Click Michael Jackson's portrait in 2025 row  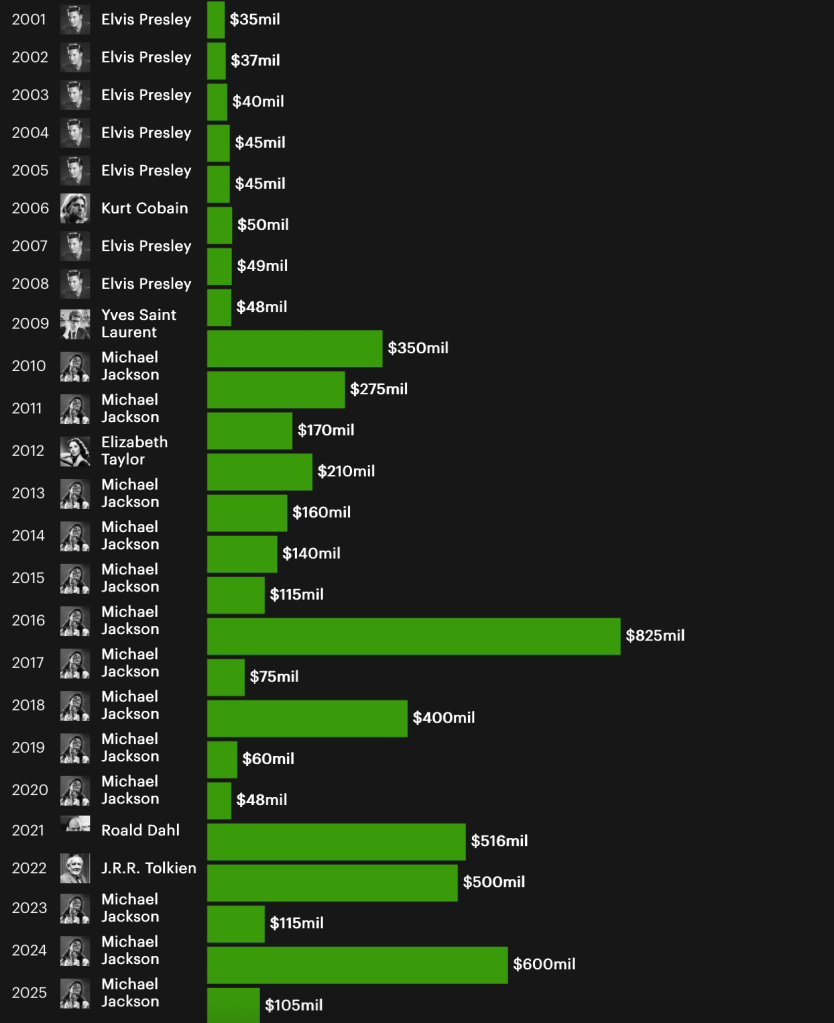point(75,993)
